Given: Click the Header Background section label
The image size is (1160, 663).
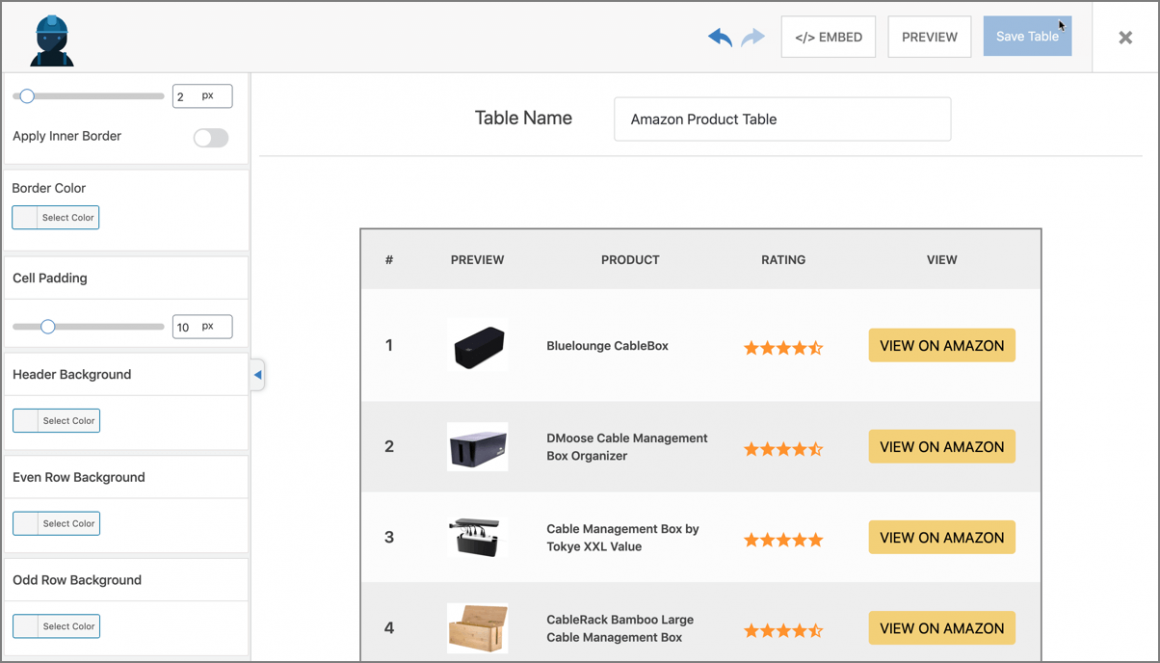Looking at the screenshot, I should click(x=72, y=374).
